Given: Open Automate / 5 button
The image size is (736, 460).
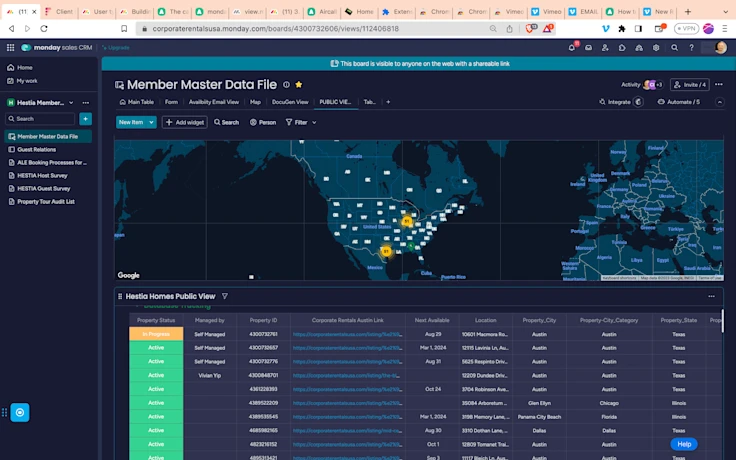Looking at the screenshot, I should point(679,102).
